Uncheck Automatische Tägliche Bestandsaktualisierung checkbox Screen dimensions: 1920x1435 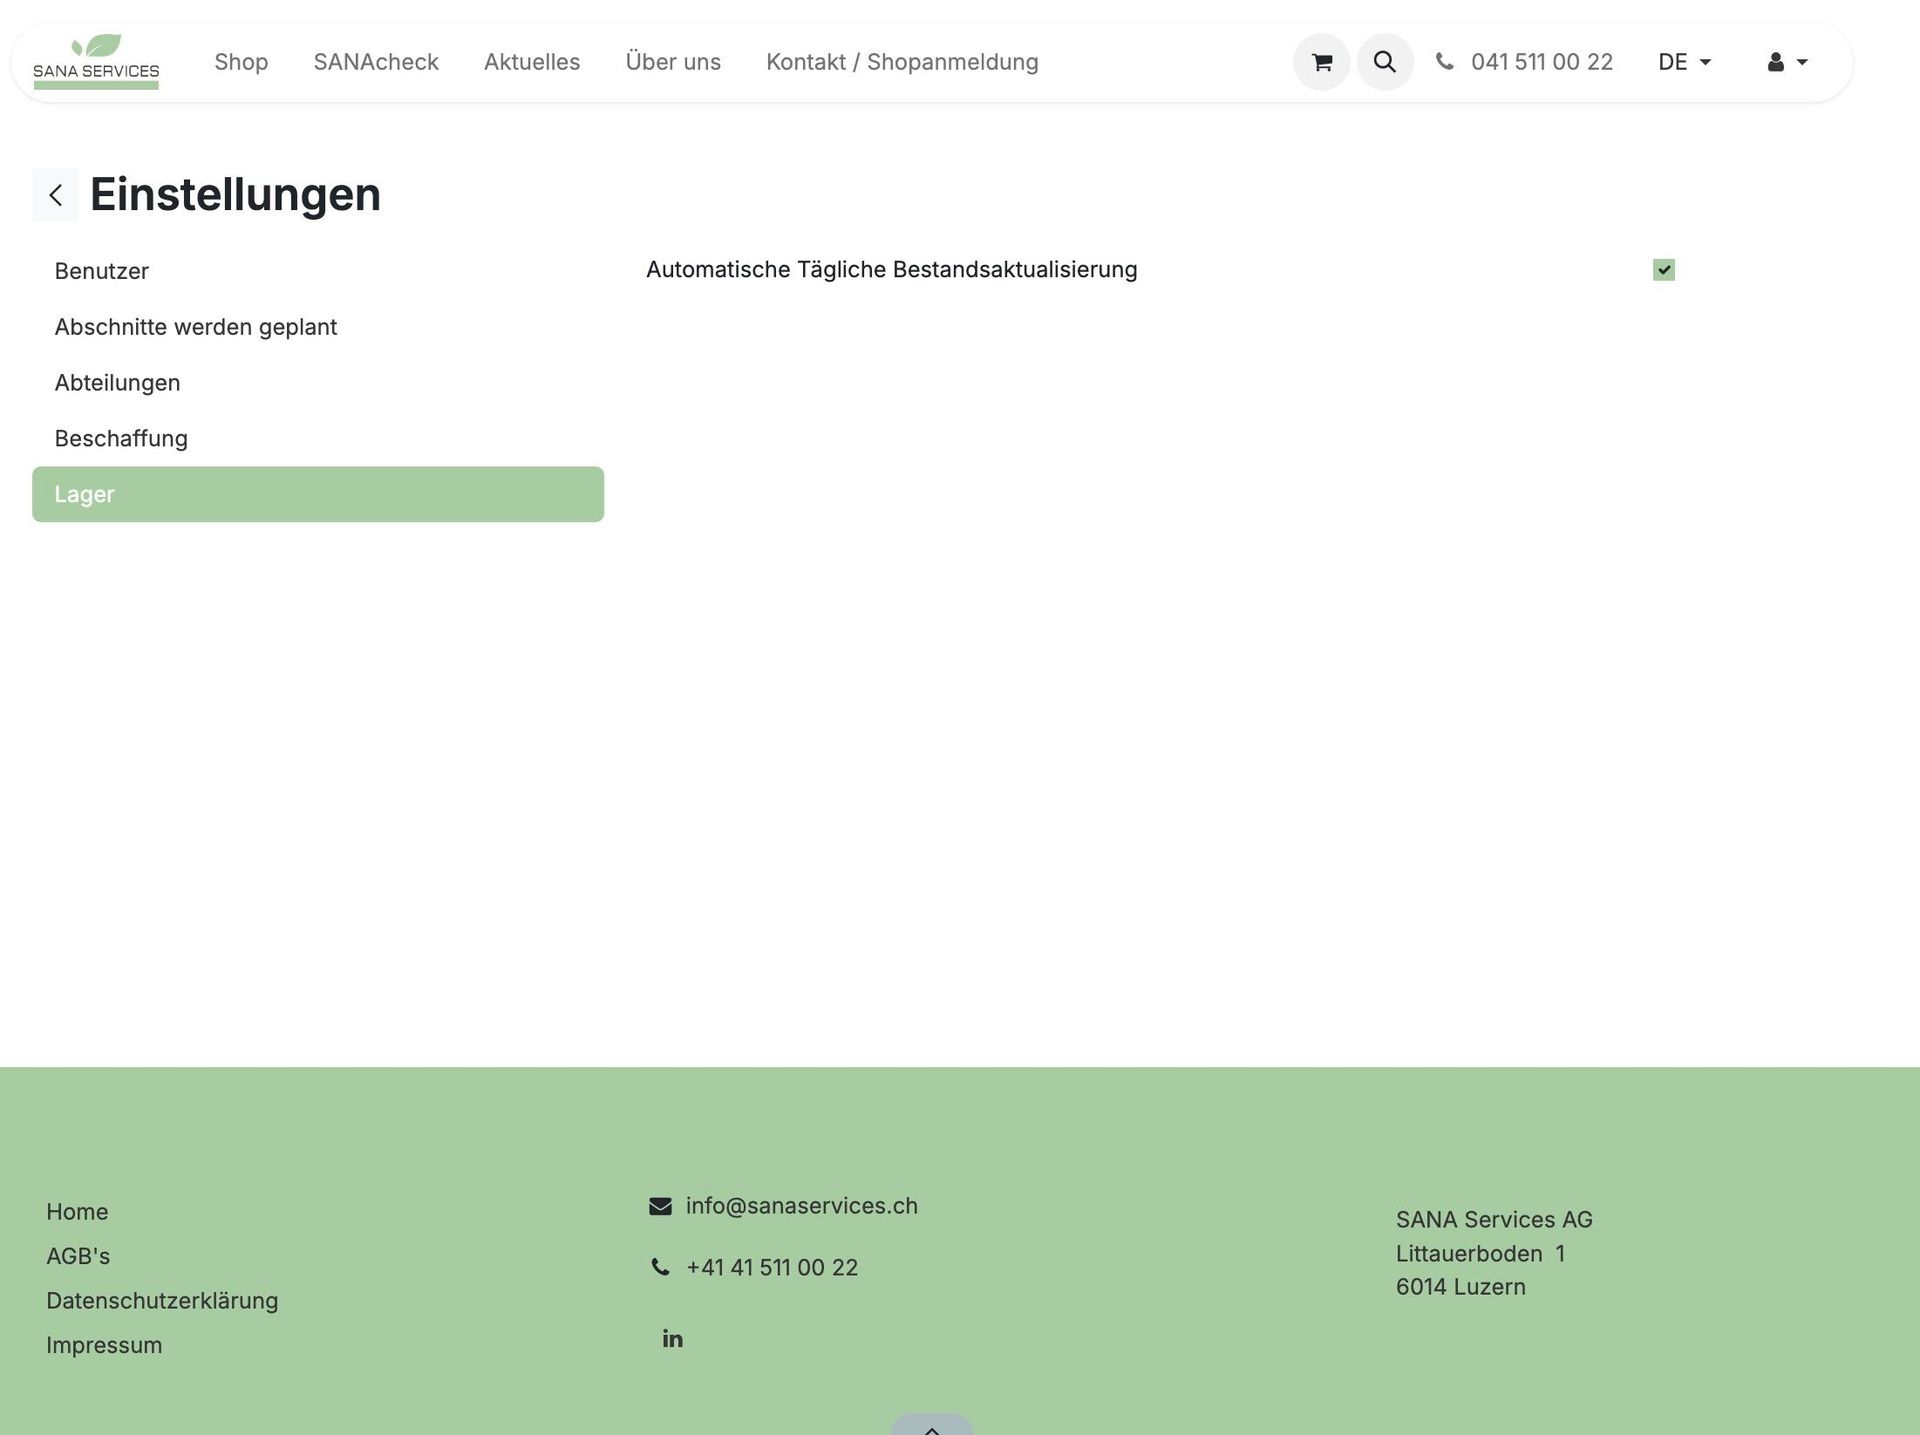1663,270
